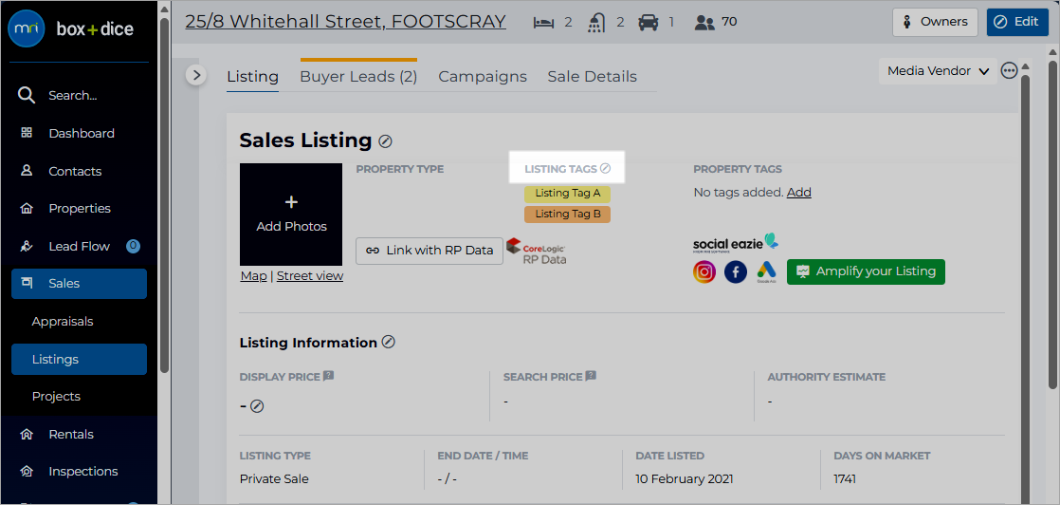Click Link with RP Data button

[429, 250]
